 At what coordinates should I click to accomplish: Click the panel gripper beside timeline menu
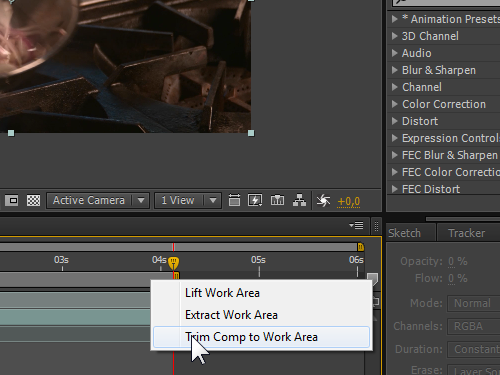[376, 226]
